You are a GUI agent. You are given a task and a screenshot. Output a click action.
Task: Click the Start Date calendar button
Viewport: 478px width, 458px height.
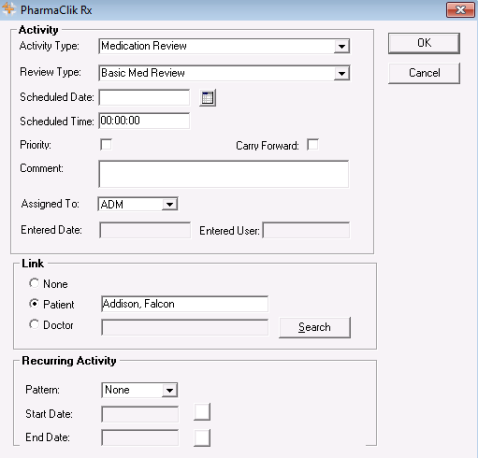[202, 412]
